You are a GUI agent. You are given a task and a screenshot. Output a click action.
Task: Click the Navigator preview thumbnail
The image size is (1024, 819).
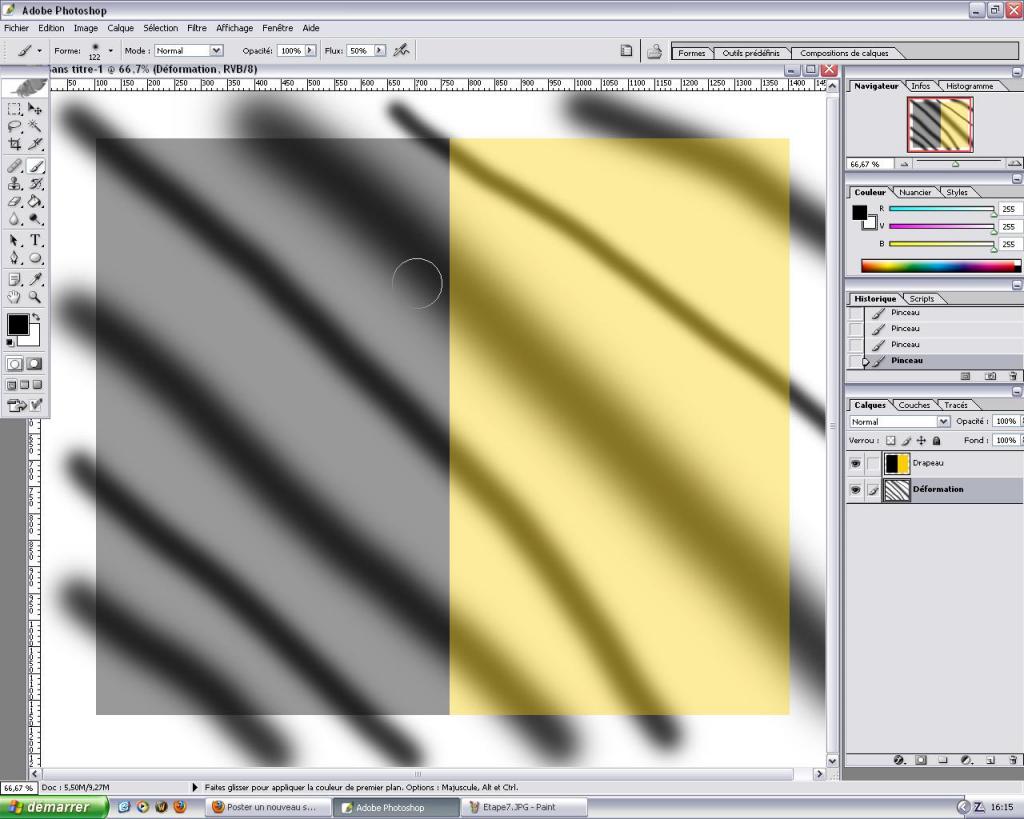click(940, 124)
